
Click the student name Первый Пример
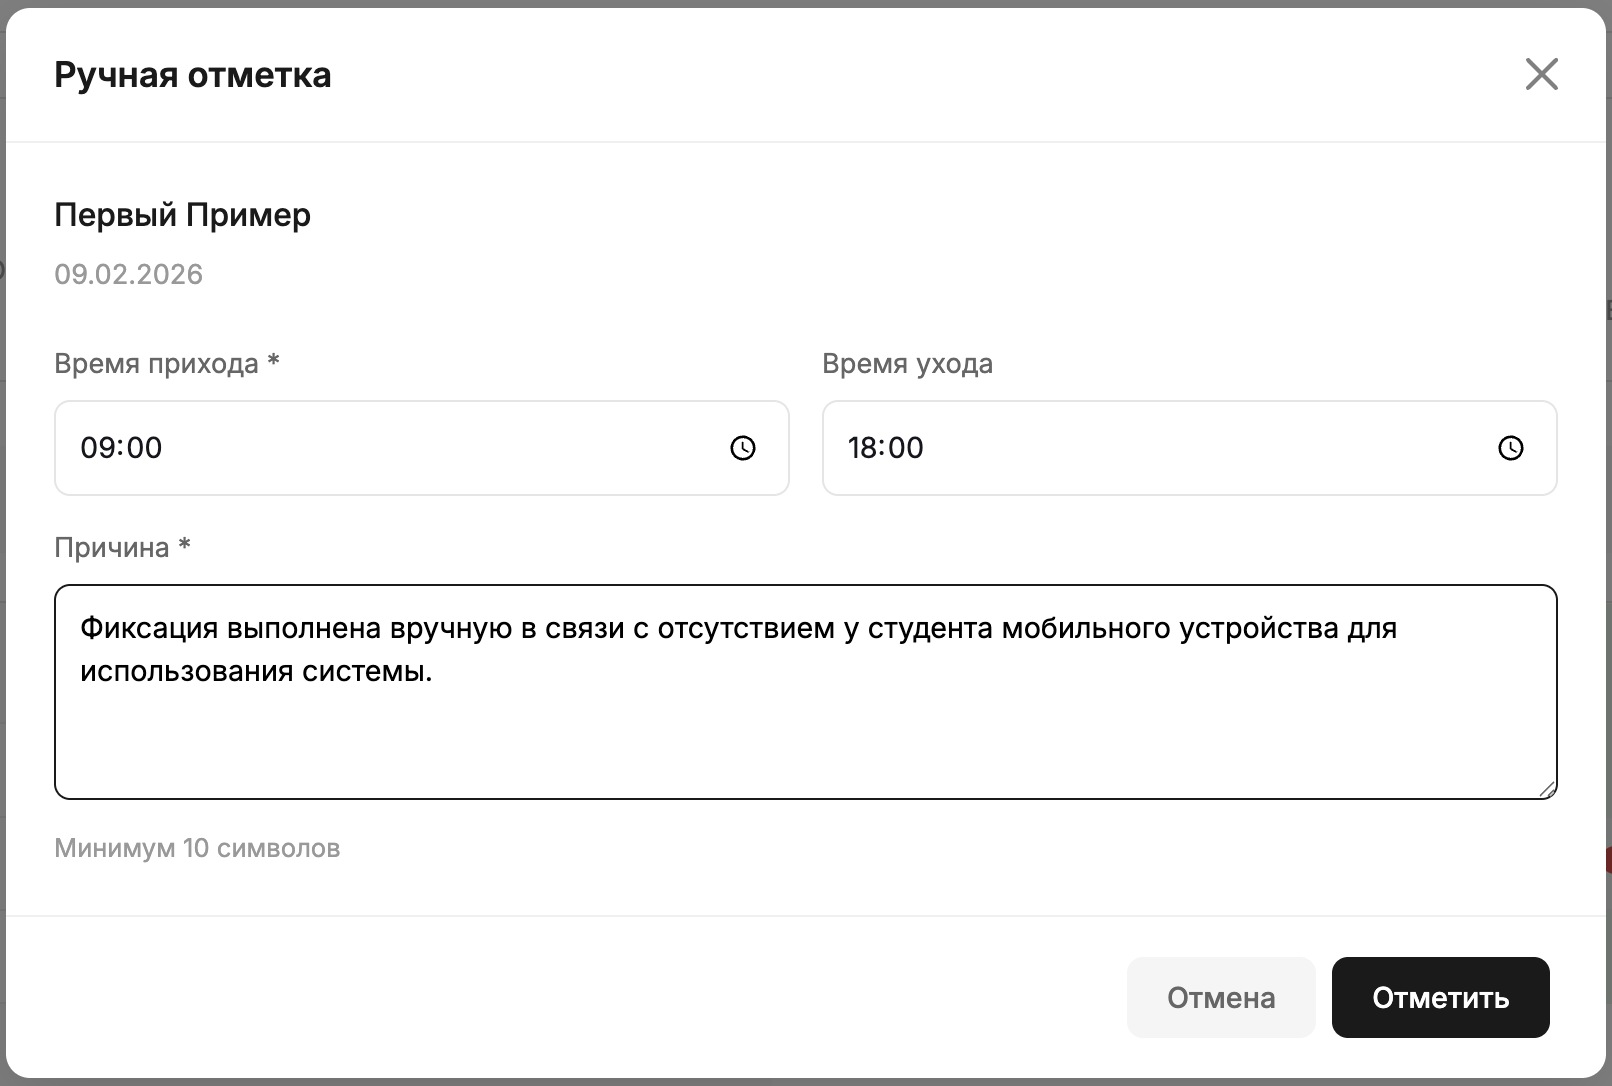click(x=183, y=214)
